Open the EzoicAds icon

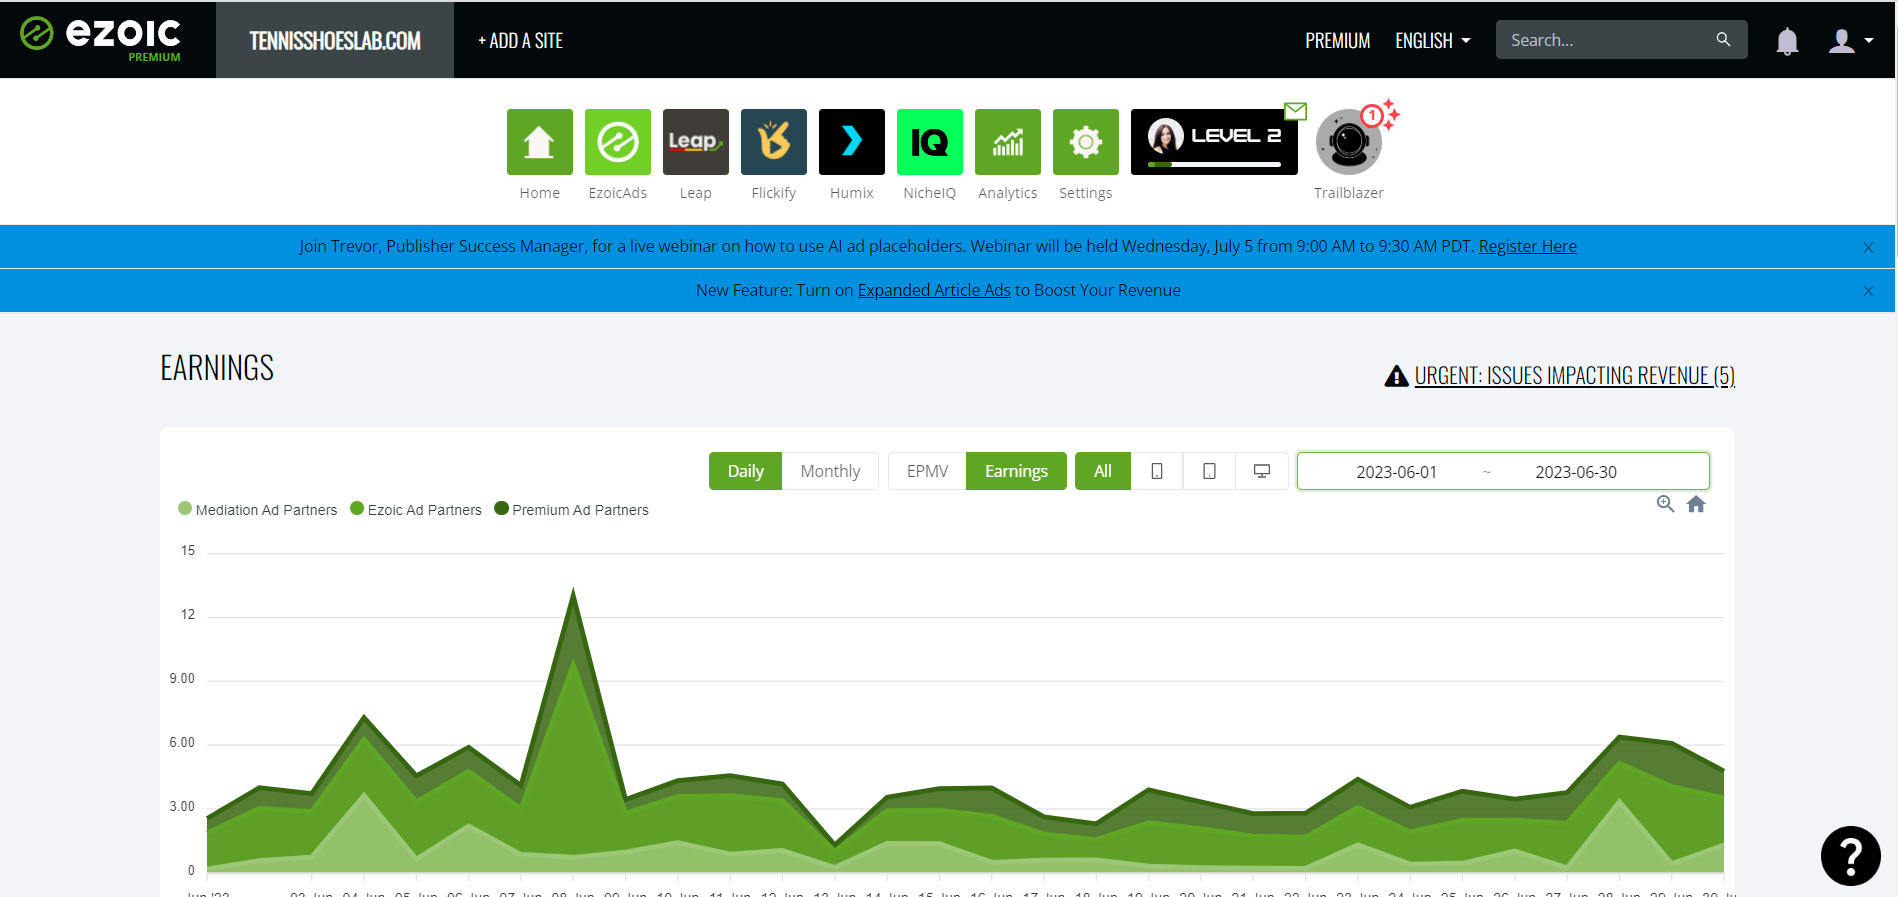618,142
